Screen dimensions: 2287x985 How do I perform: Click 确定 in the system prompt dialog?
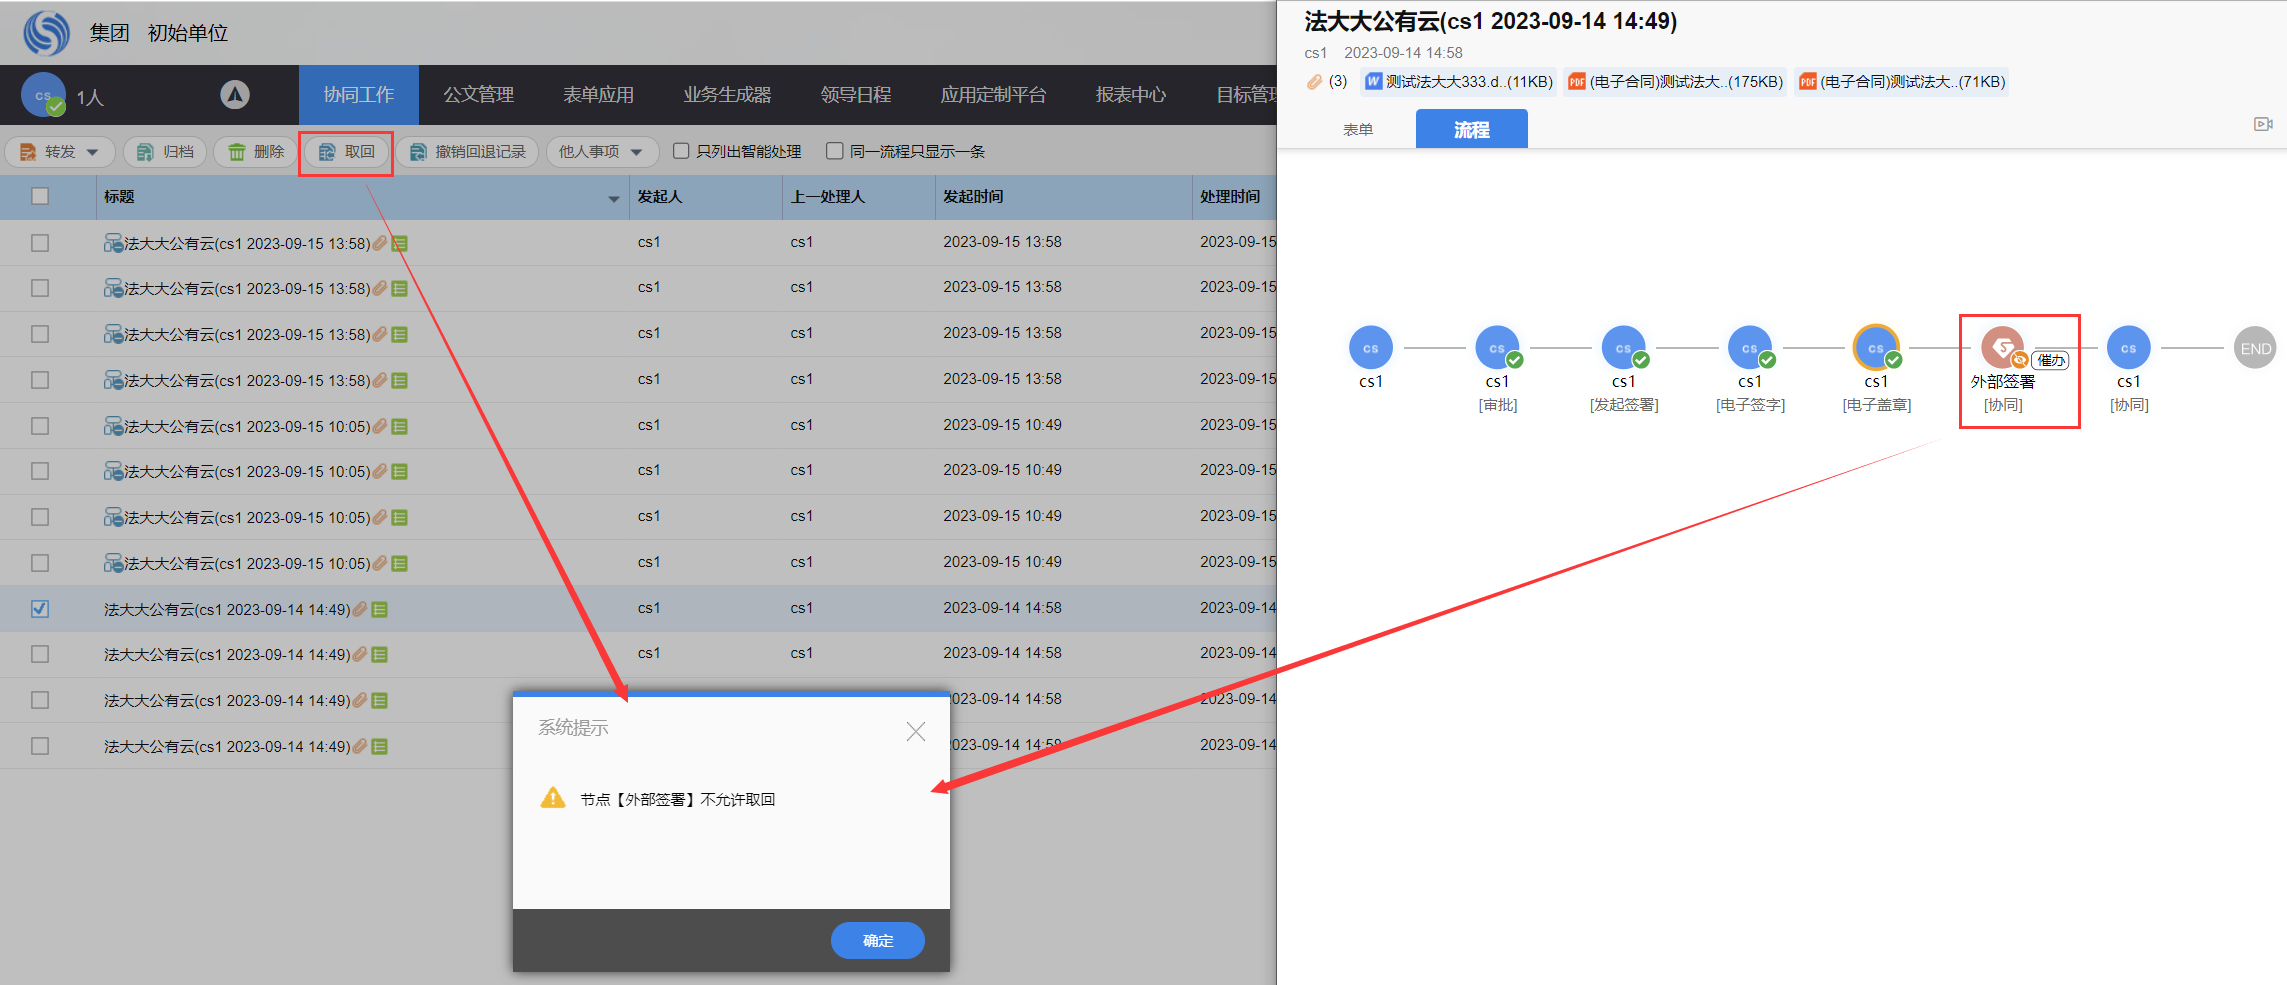877,941
